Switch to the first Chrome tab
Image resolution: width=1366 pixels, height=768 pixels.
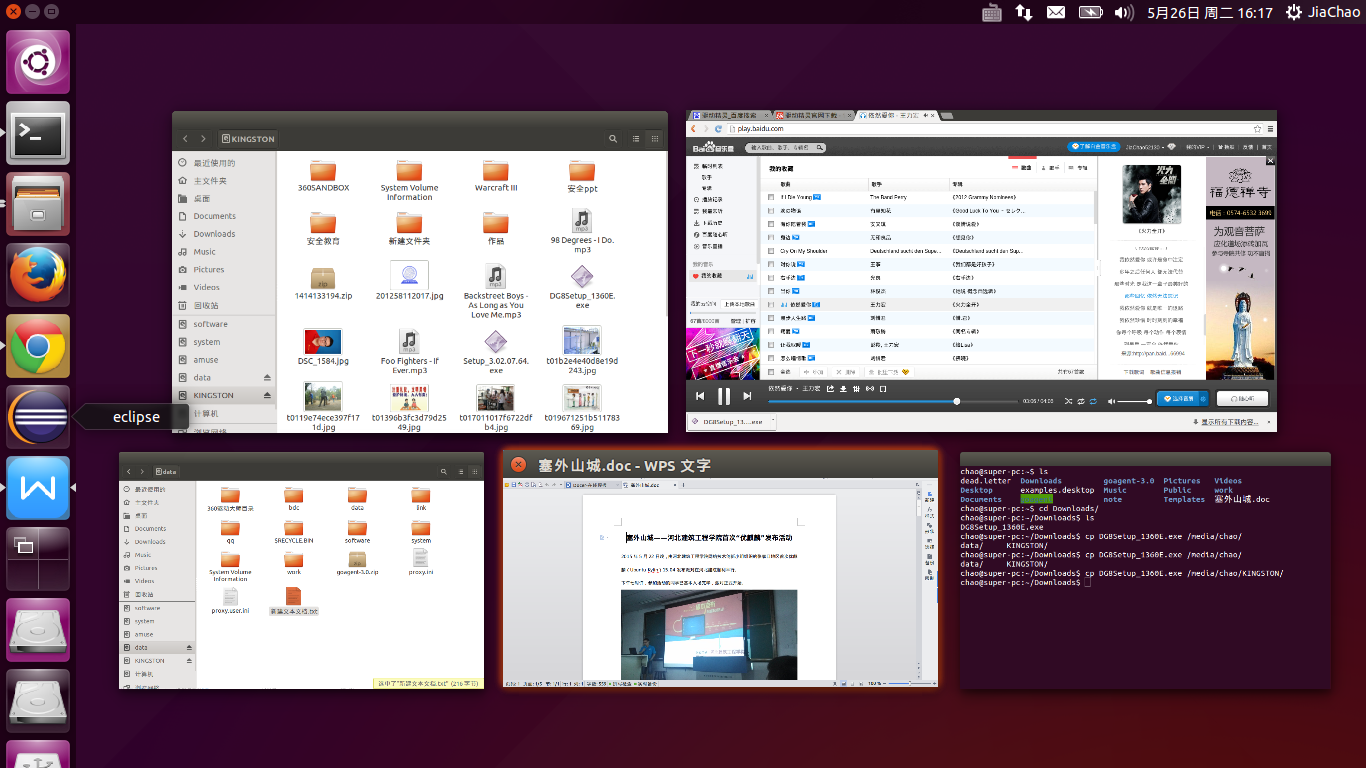[729, 116]
